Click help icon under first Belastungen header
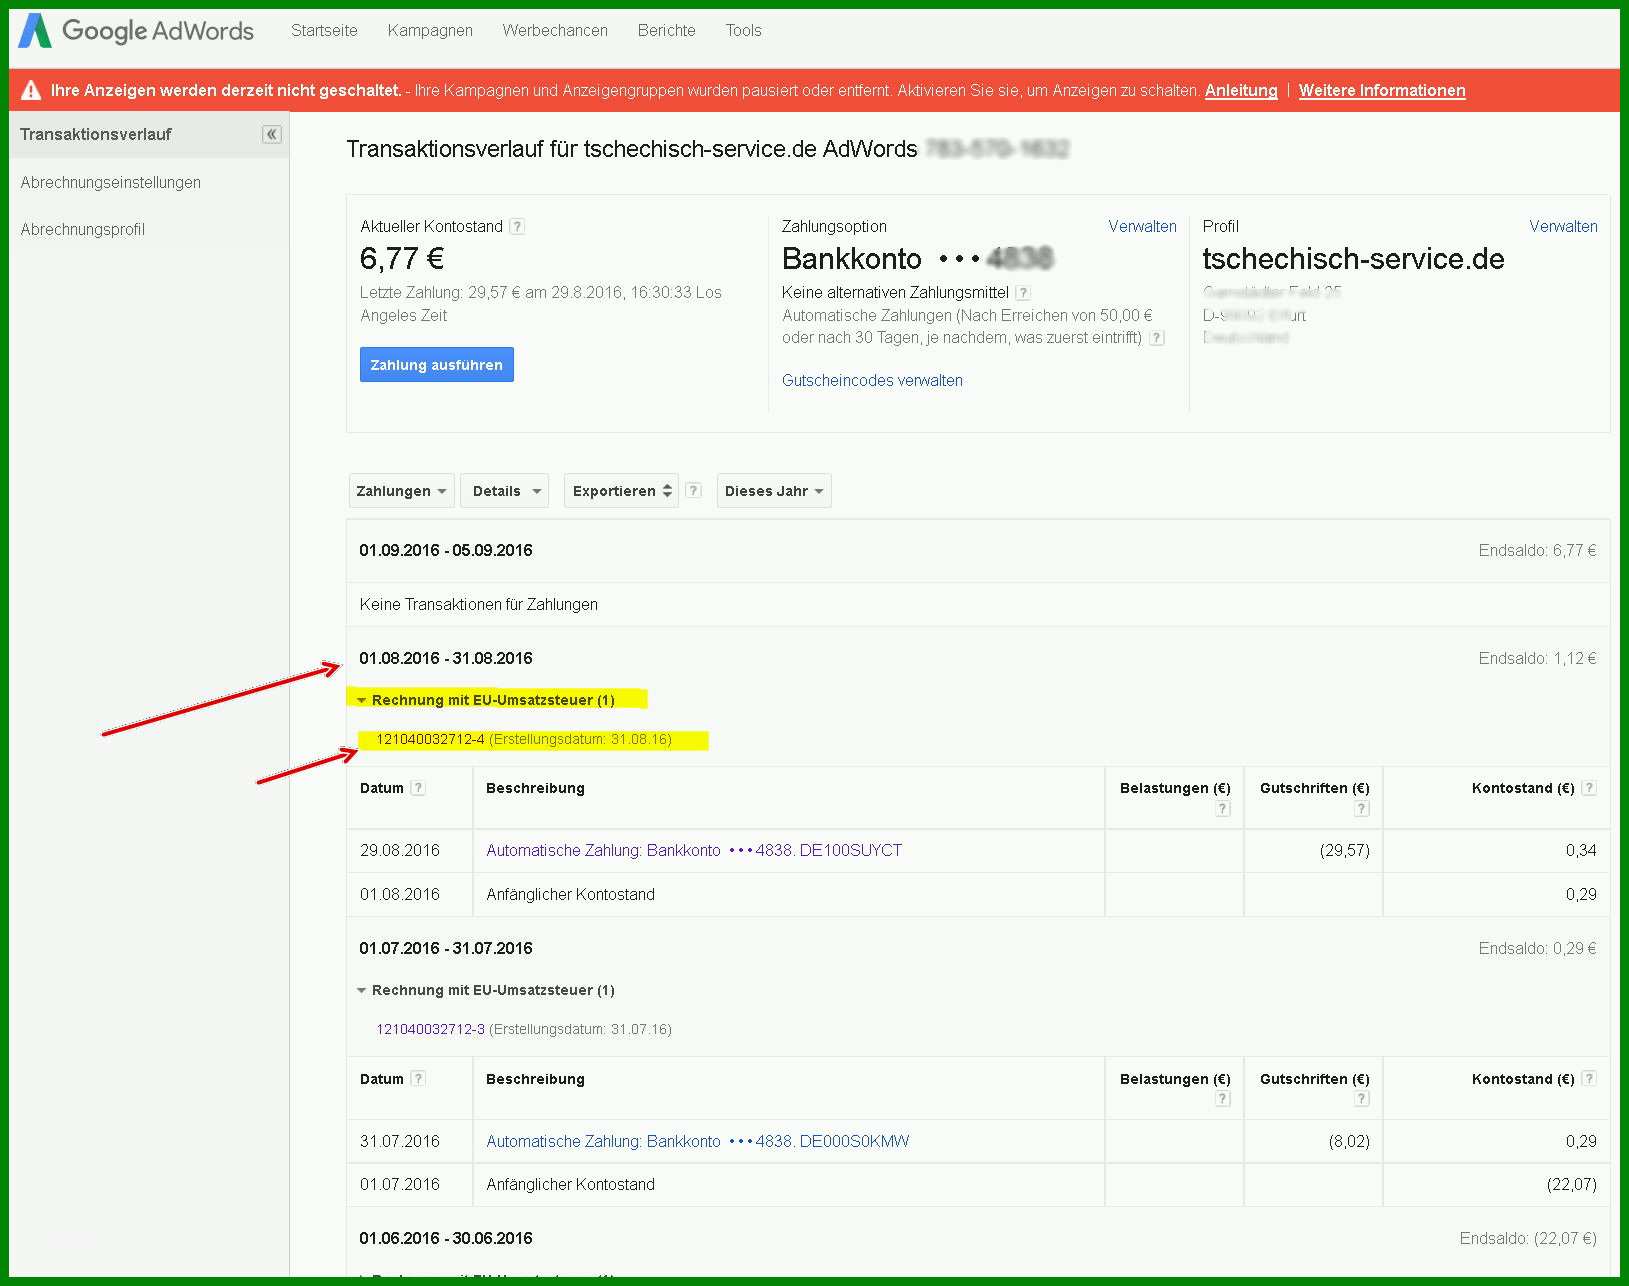Image resolution: width=1629 pixels, height=1286 pixels. pyautogui.click(x=1222, y=809)
